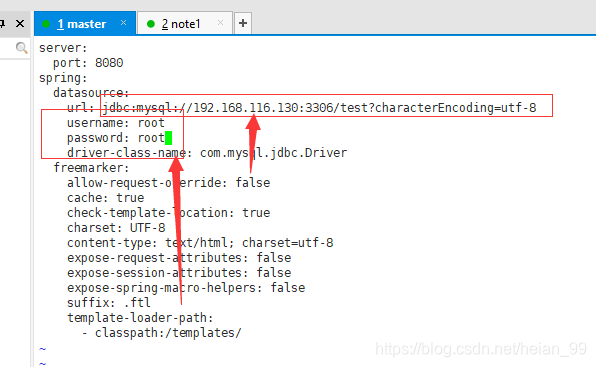Click the 'password: root' line
Screen dimensions: 596x367
point(116,138)
